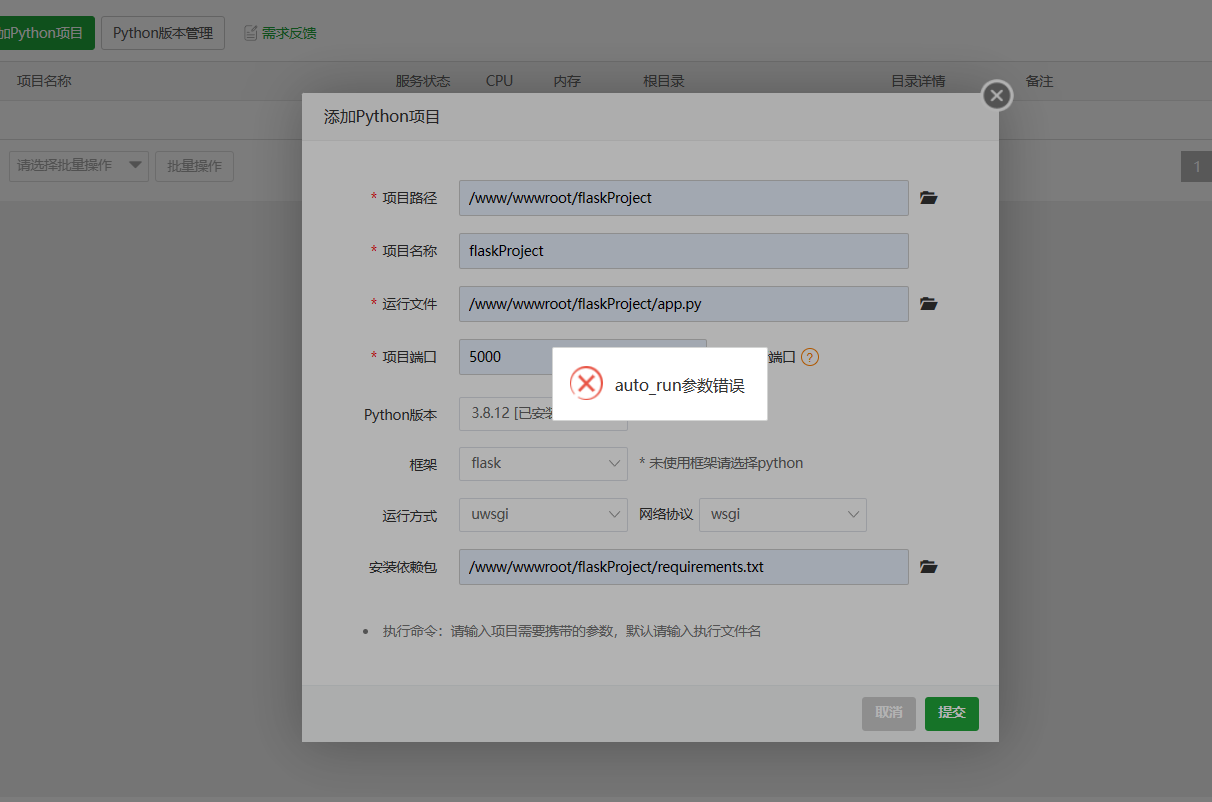Viewport: 1212px width, 802px height.
Task: Open the 请选择批量操作 dropdown
Action: point(79,166)
